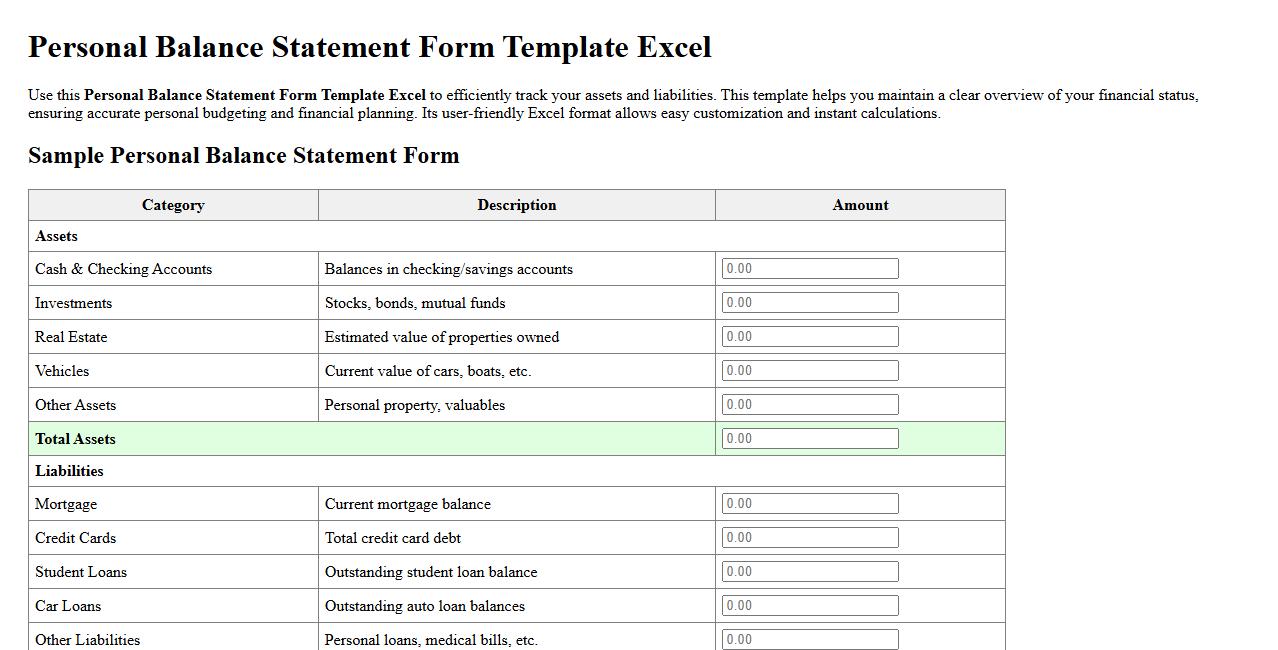Screen dimensions: 1278x650
Task: Select the Total Assets amount input
Action: [809, 437]
